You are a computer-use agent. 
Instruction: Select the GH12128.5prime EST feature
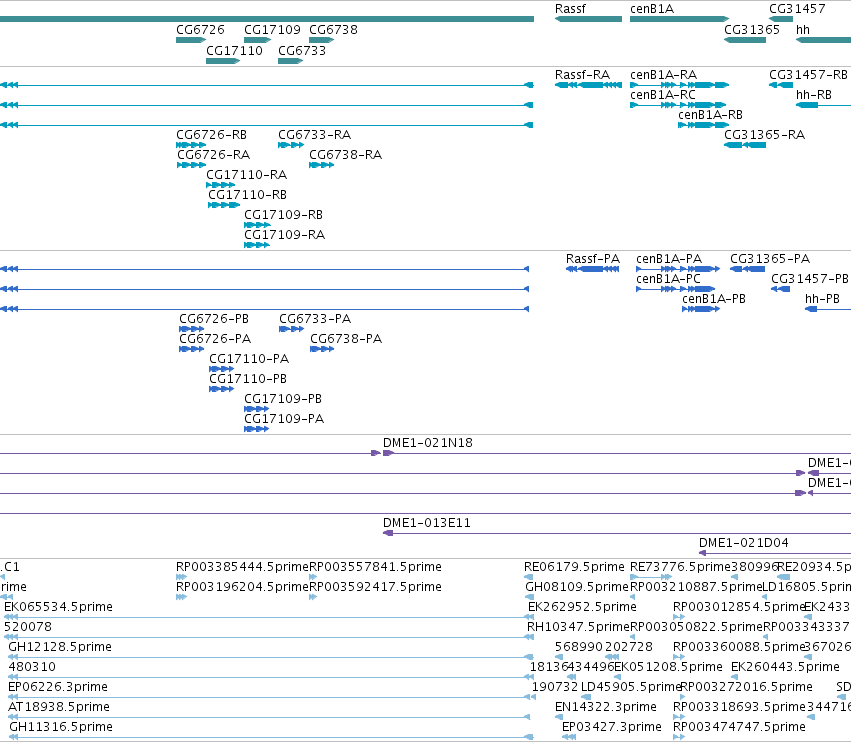(271, 658)
